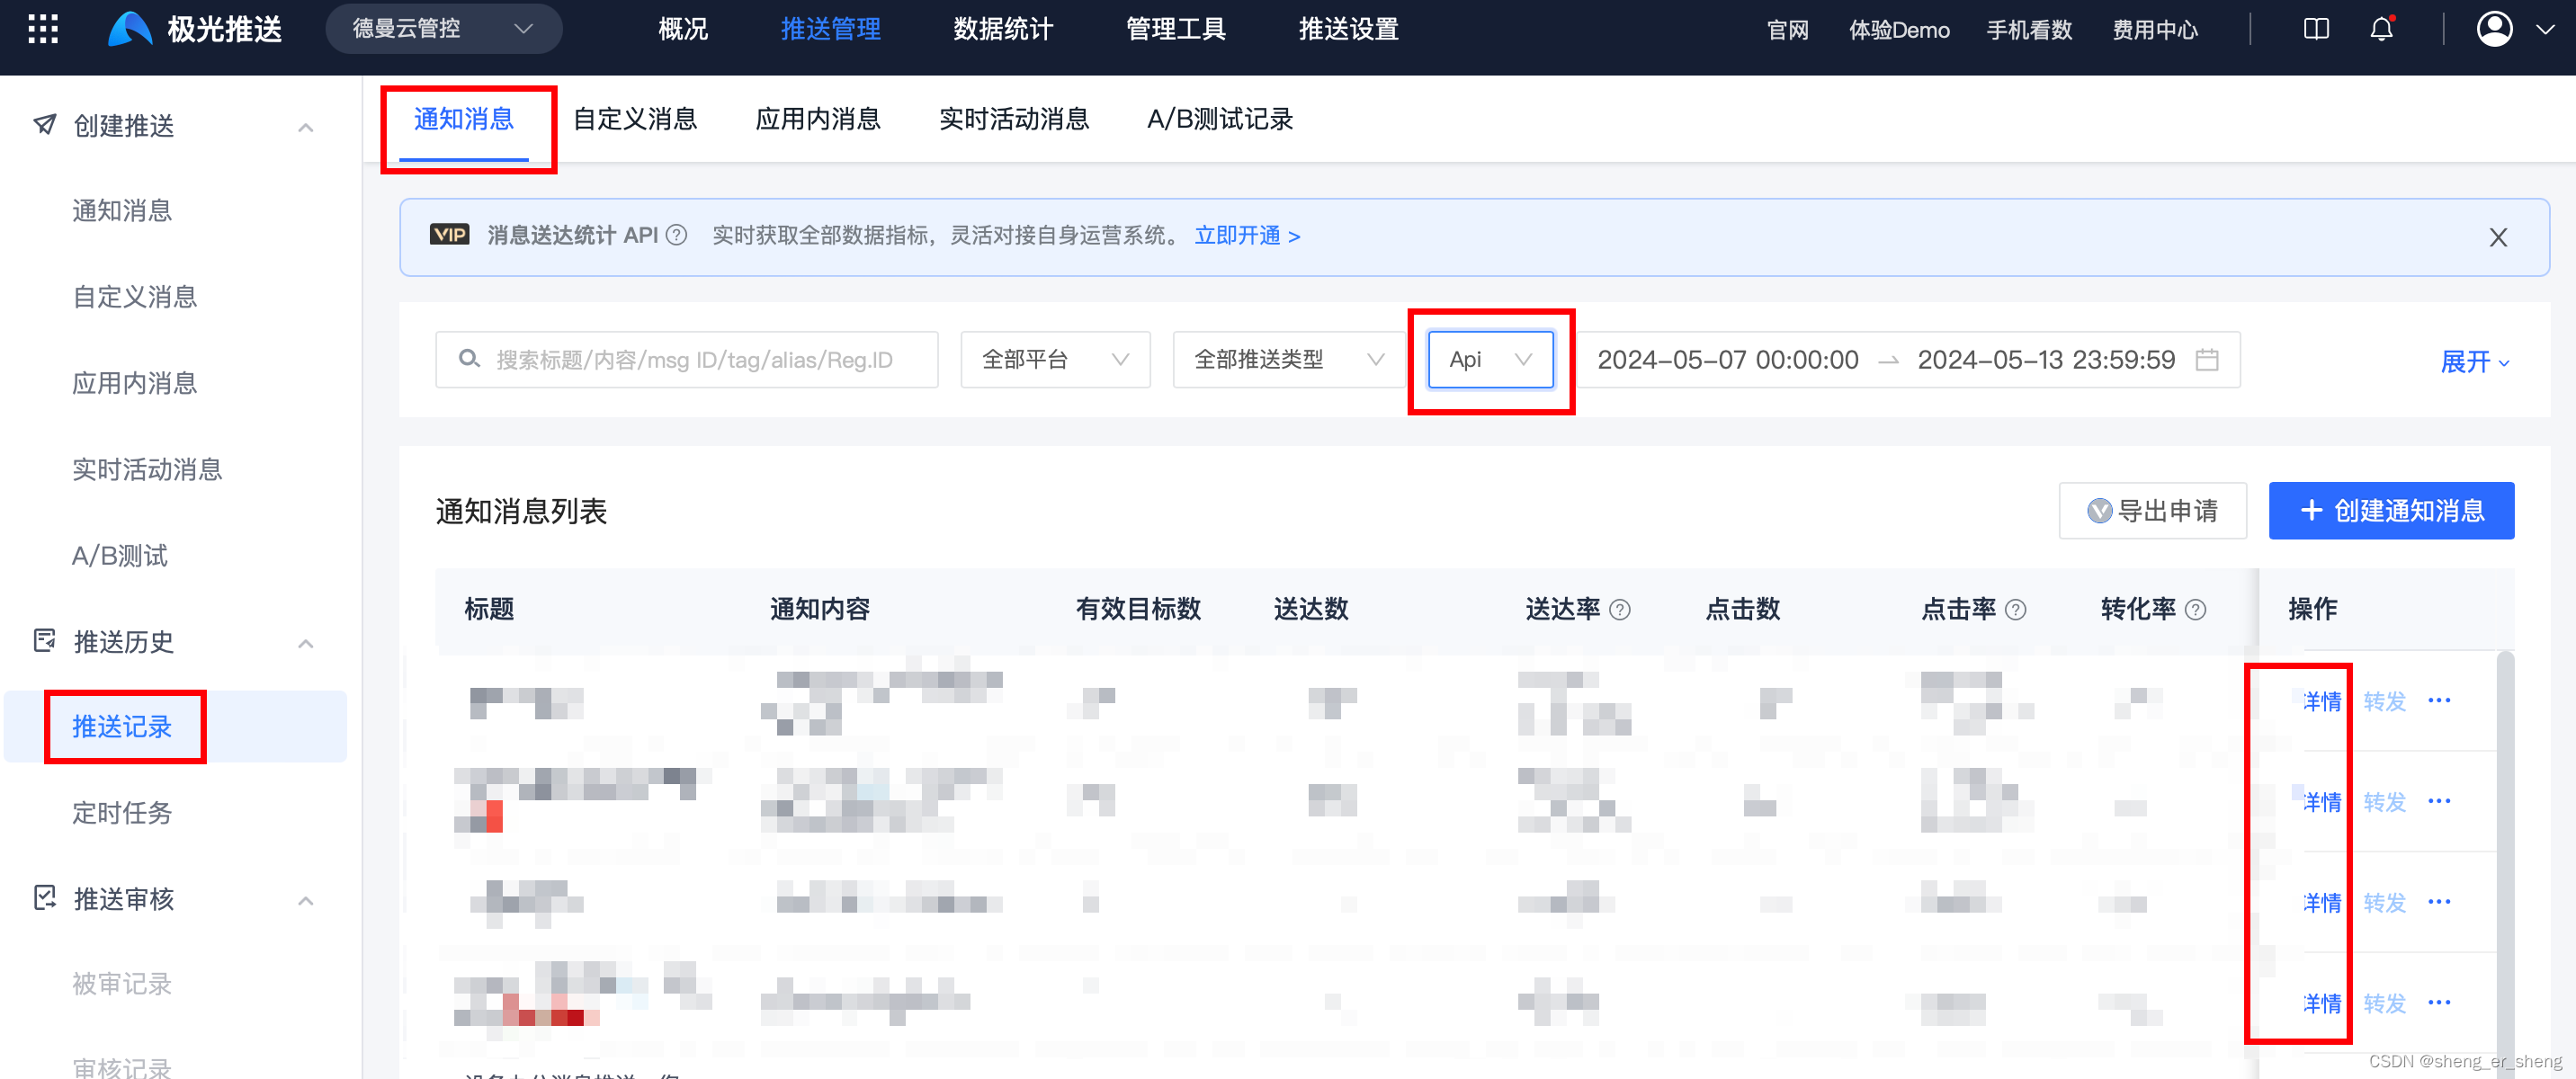2576x1079 pixels.
Task: Open the app grid launcher icon
Action: (42, 28)
